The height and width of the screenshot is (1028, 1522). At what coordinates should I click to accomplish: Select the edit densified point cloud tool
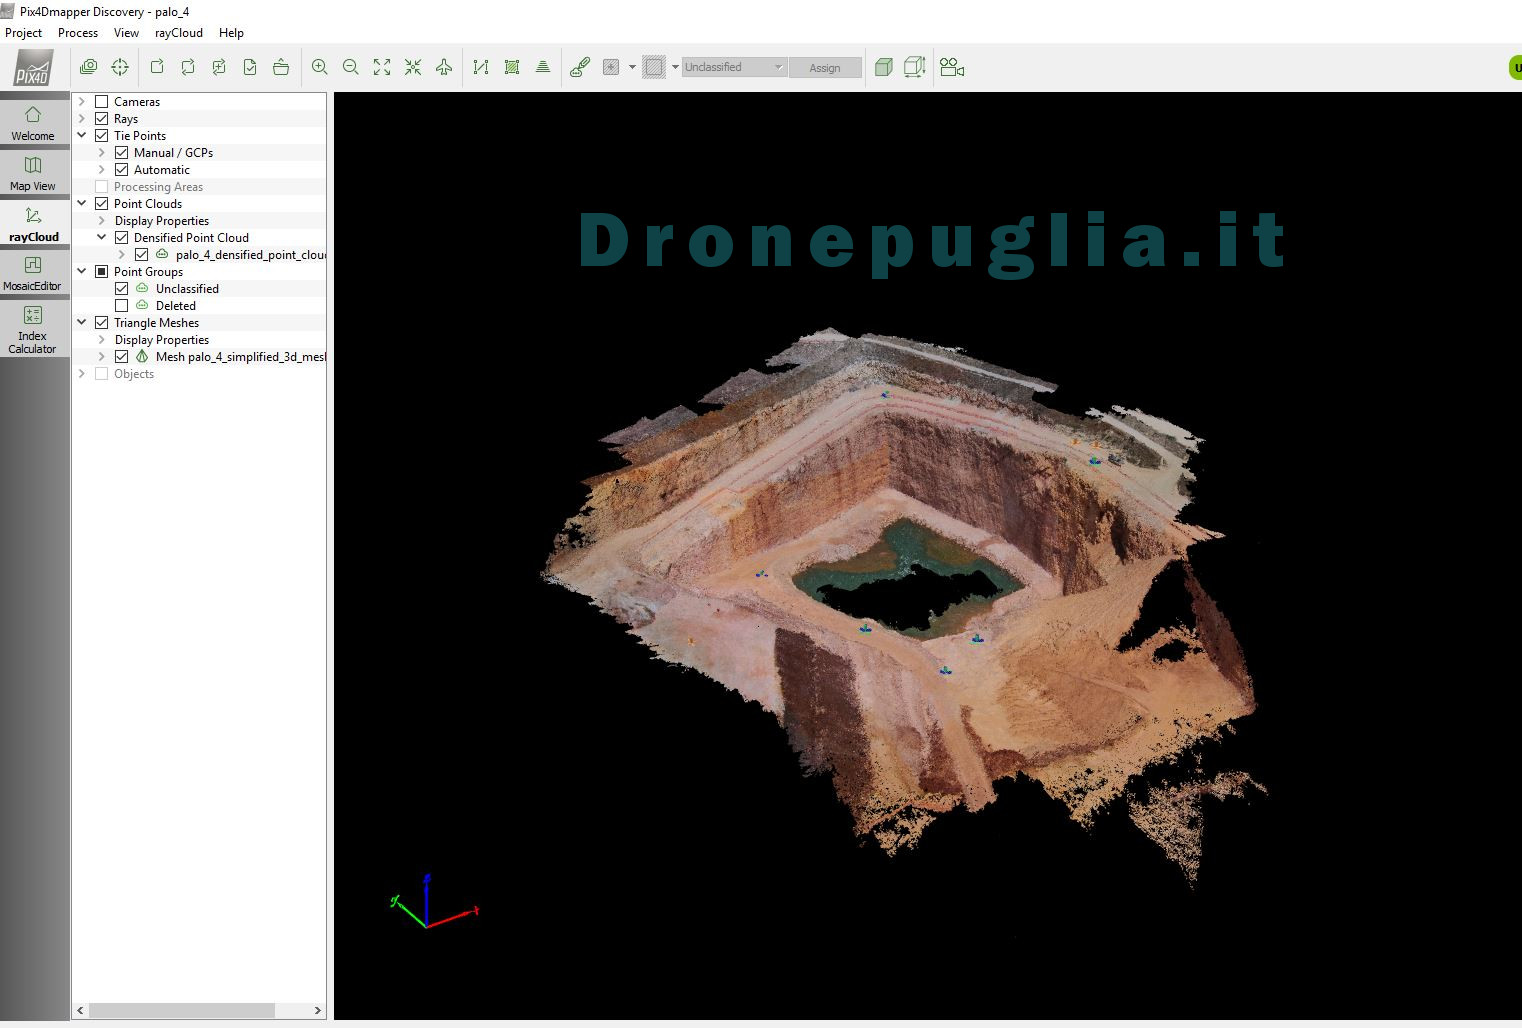pos(580,67)
